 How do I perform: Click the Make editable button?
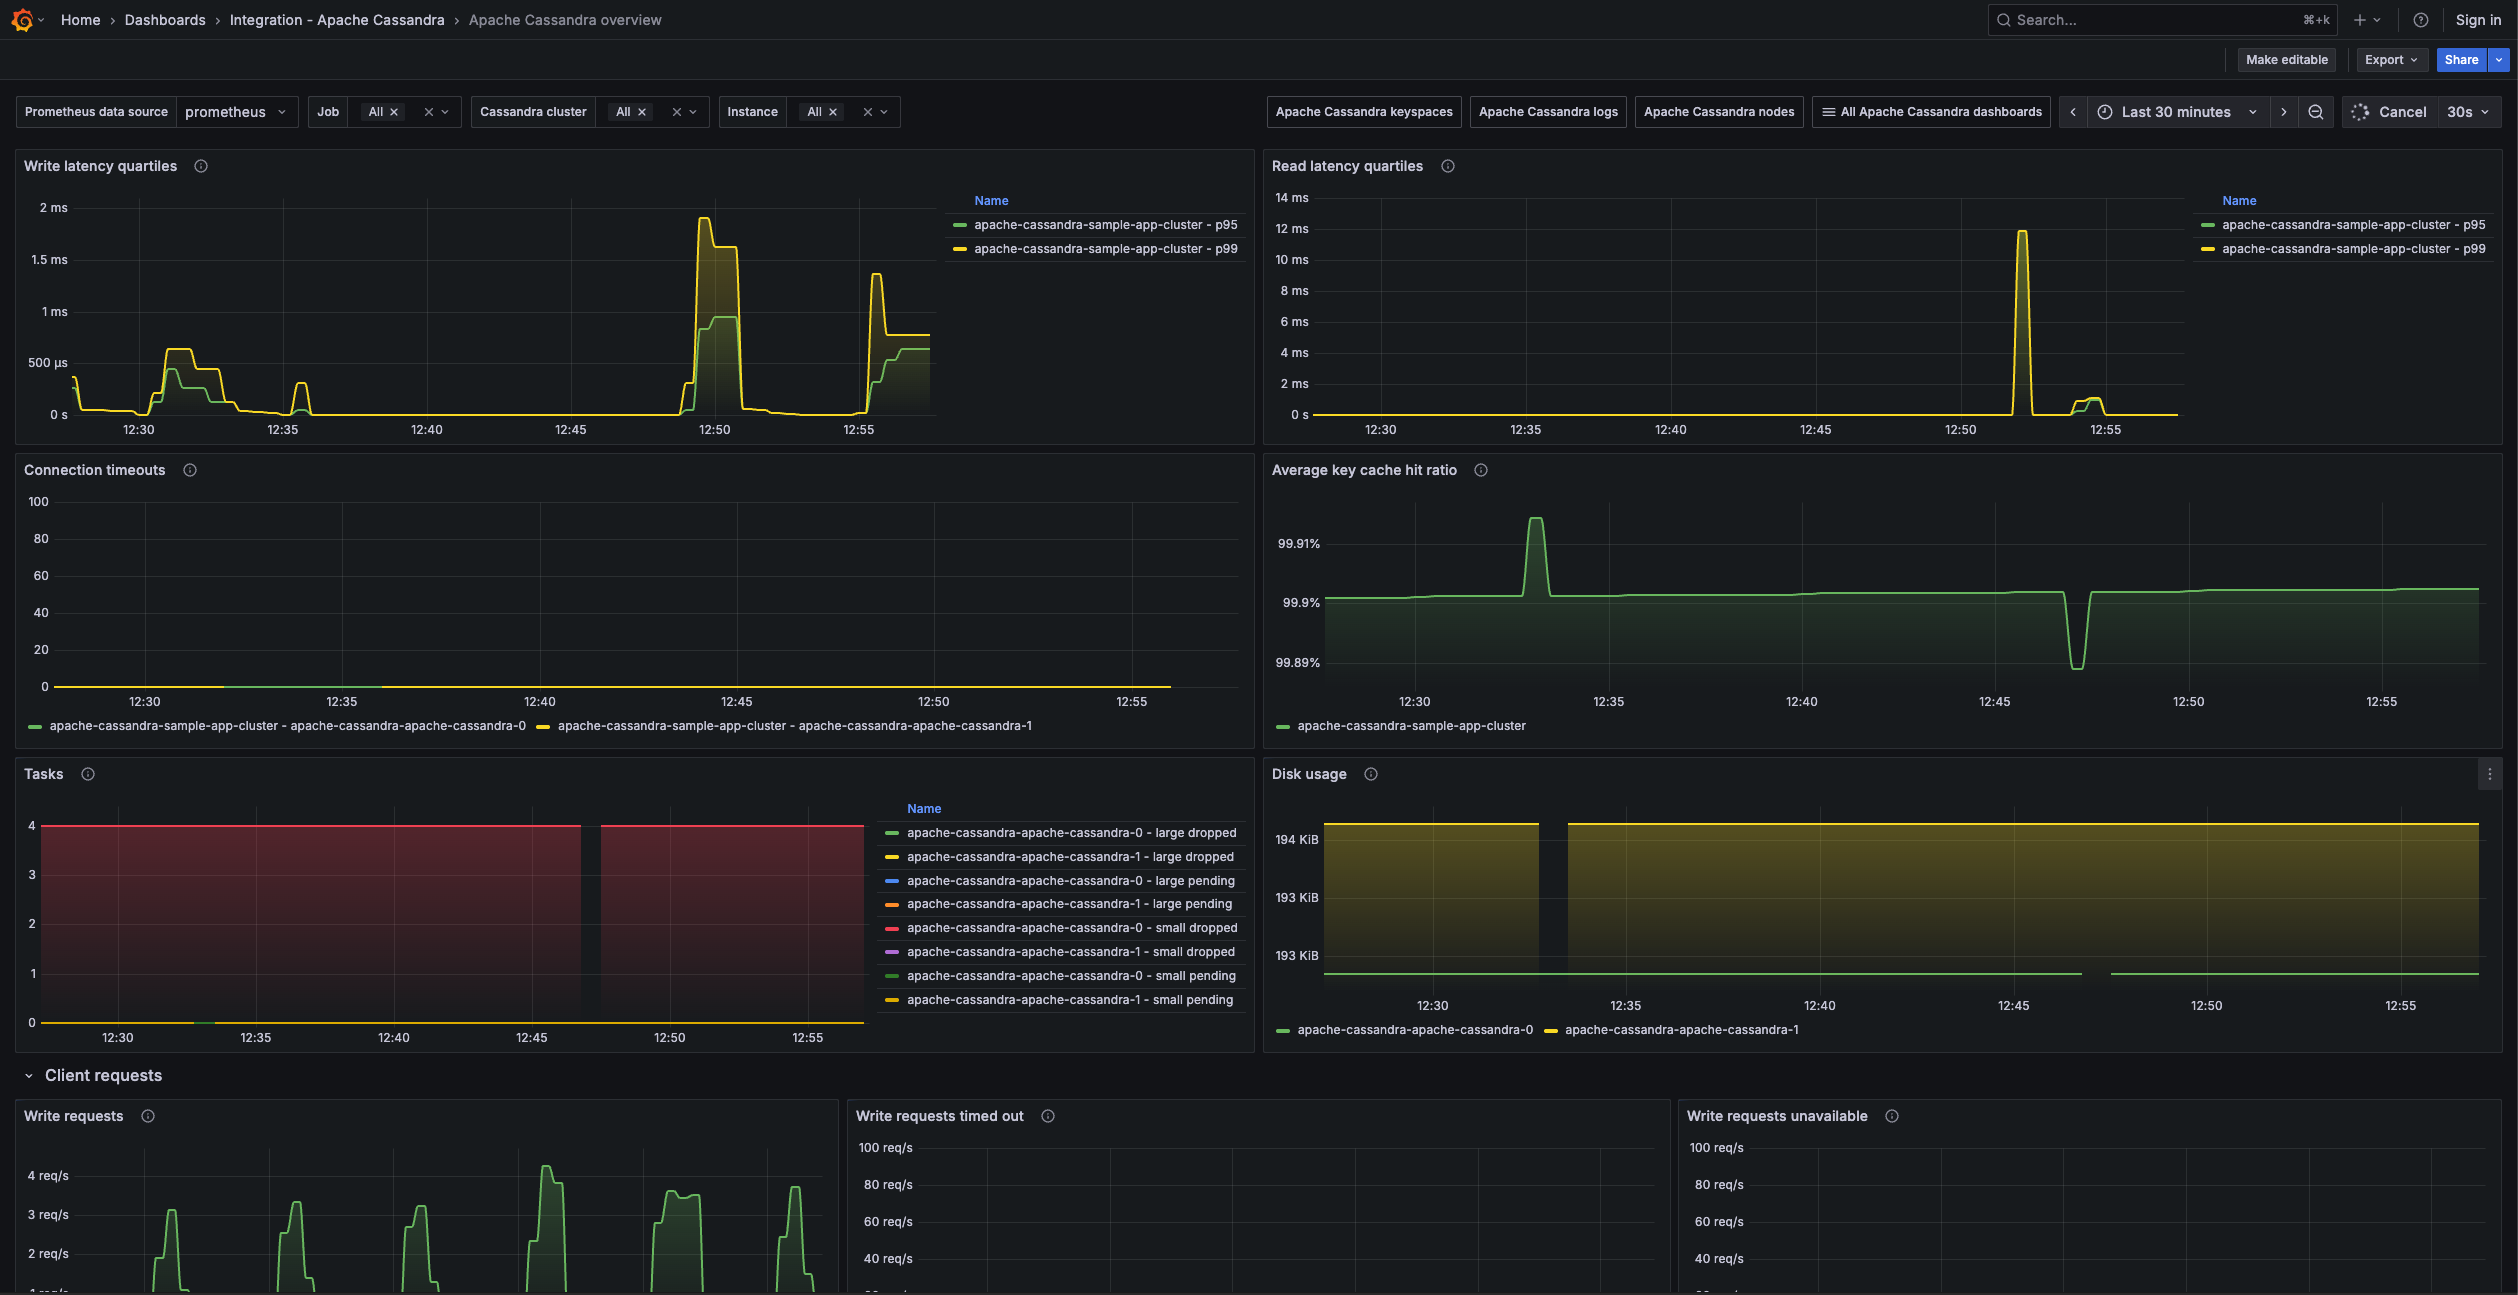click(x=2286, y=59)
